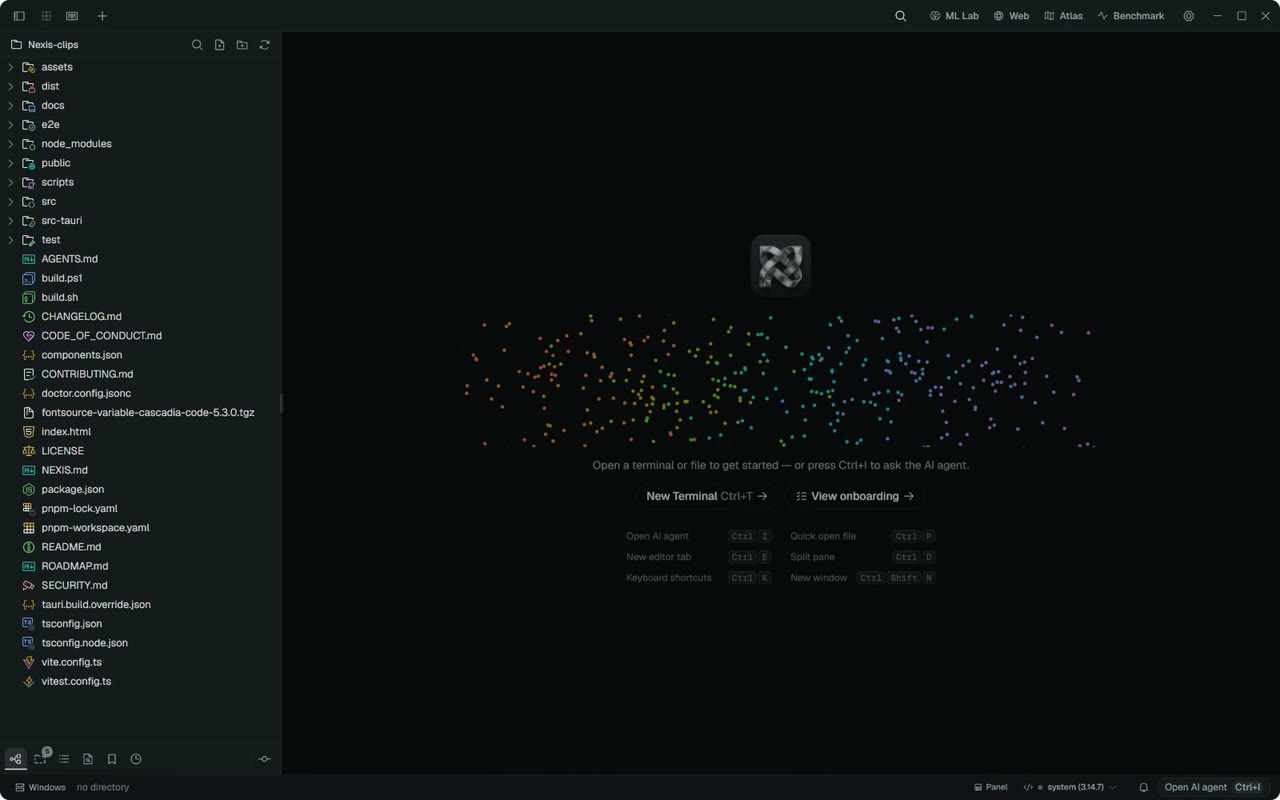Open the system (3.14.7) interpreter dropdown
This screenshot has width=1280, height=800.
tap(1070, 787)
